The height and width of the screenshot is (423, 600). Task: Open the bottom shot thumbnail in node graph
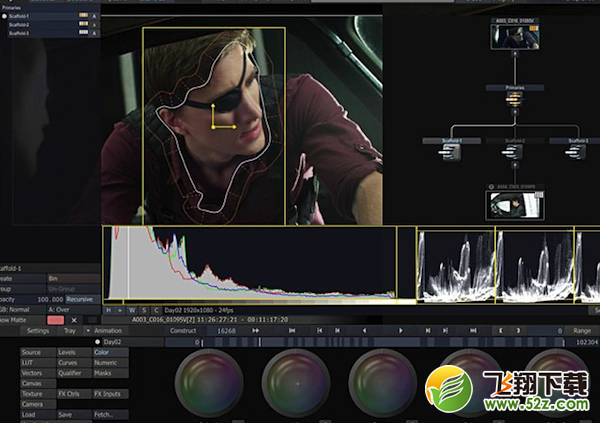515,205
